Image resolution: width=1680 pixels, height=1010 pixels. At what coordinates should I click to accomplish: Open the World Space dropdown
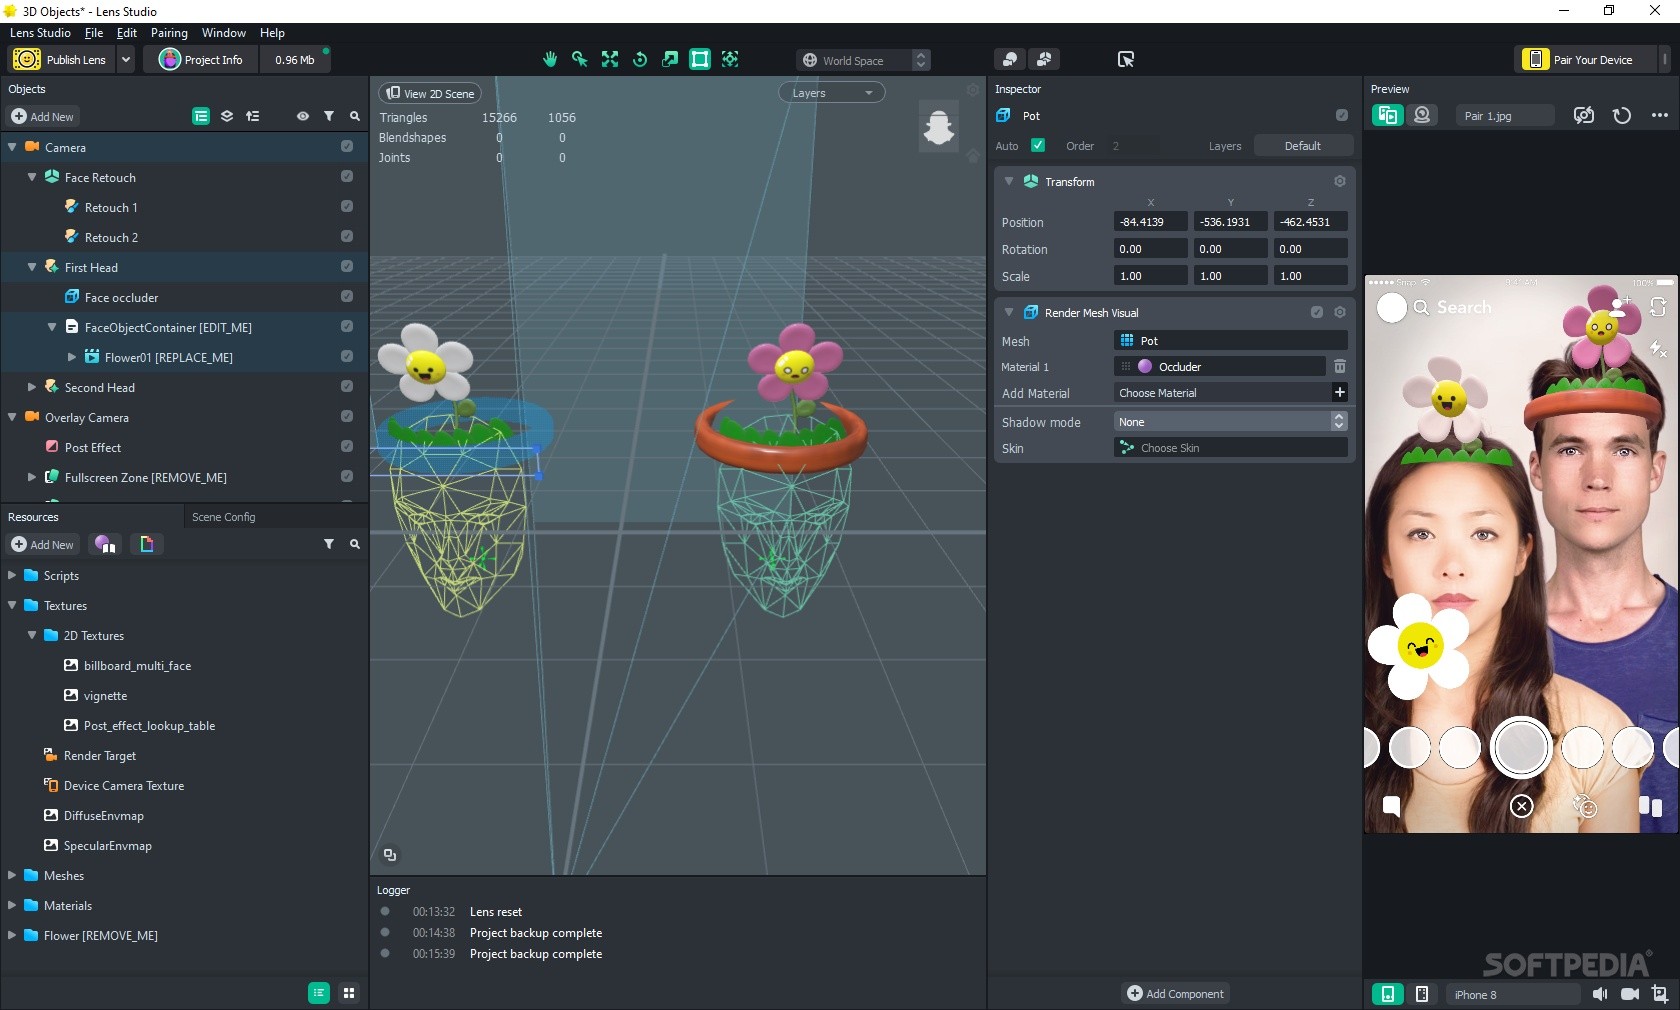point(862,60)
